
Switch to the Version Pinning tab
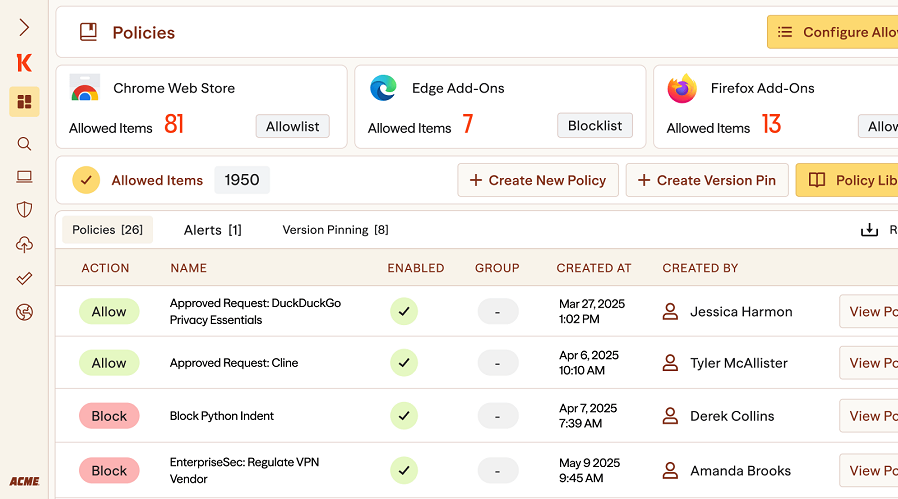pos(335,230)
